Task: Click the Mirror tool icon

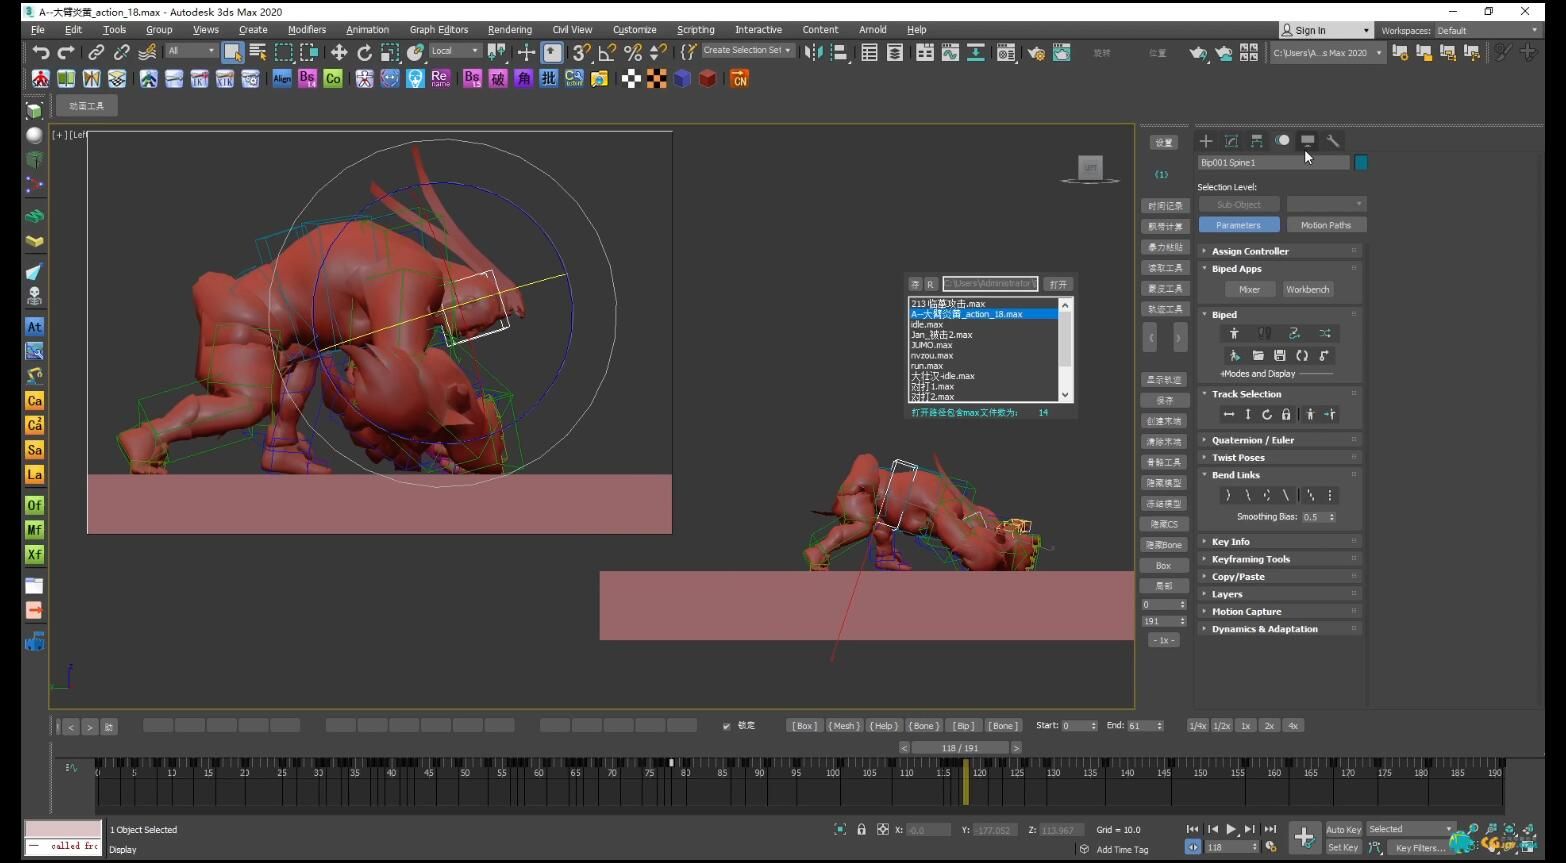Action: tap(814, 52)
